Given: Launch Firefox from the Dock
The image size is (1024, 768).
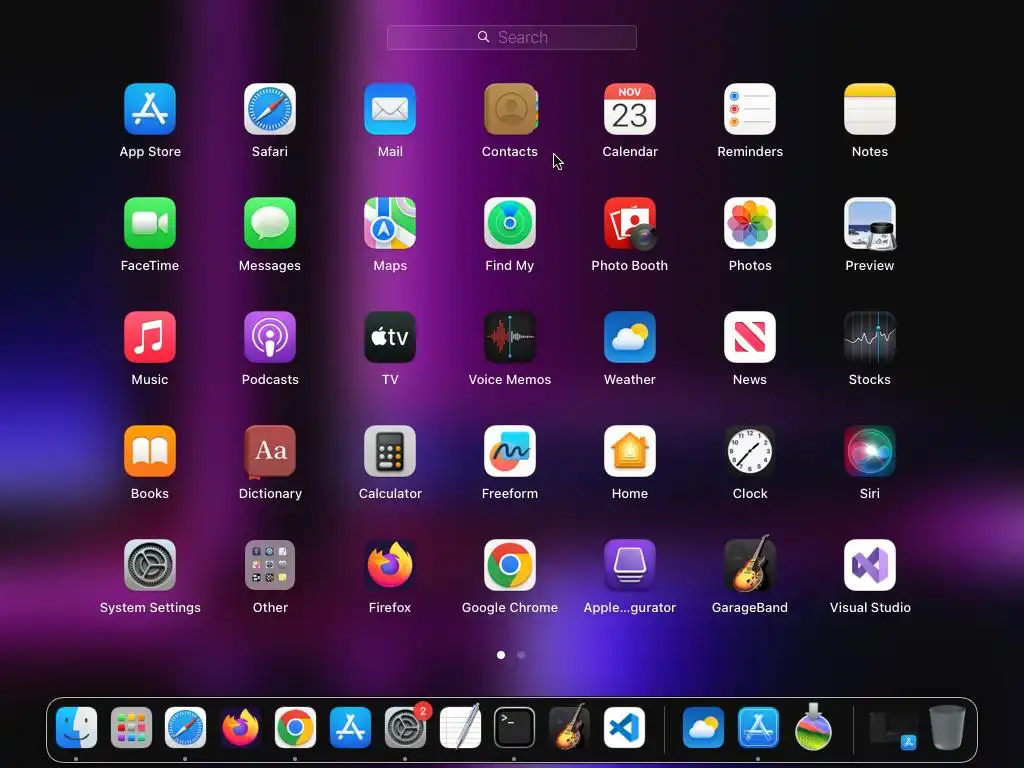Looking at the screenshot, I should [x=240, y=728].
